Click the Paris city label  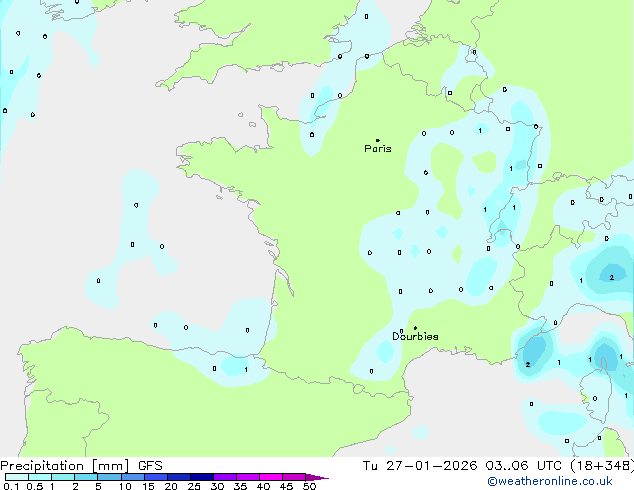(378, 149)
